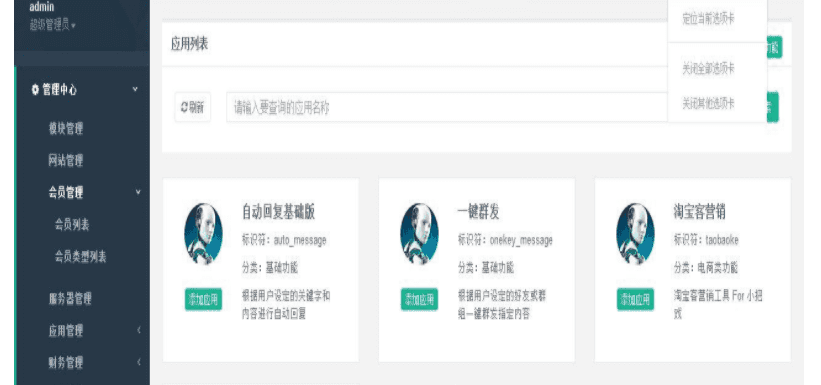Choose 定位当前选项卡 from dropdown menu
The image size is (821, 385).
(x=708, y=19)
